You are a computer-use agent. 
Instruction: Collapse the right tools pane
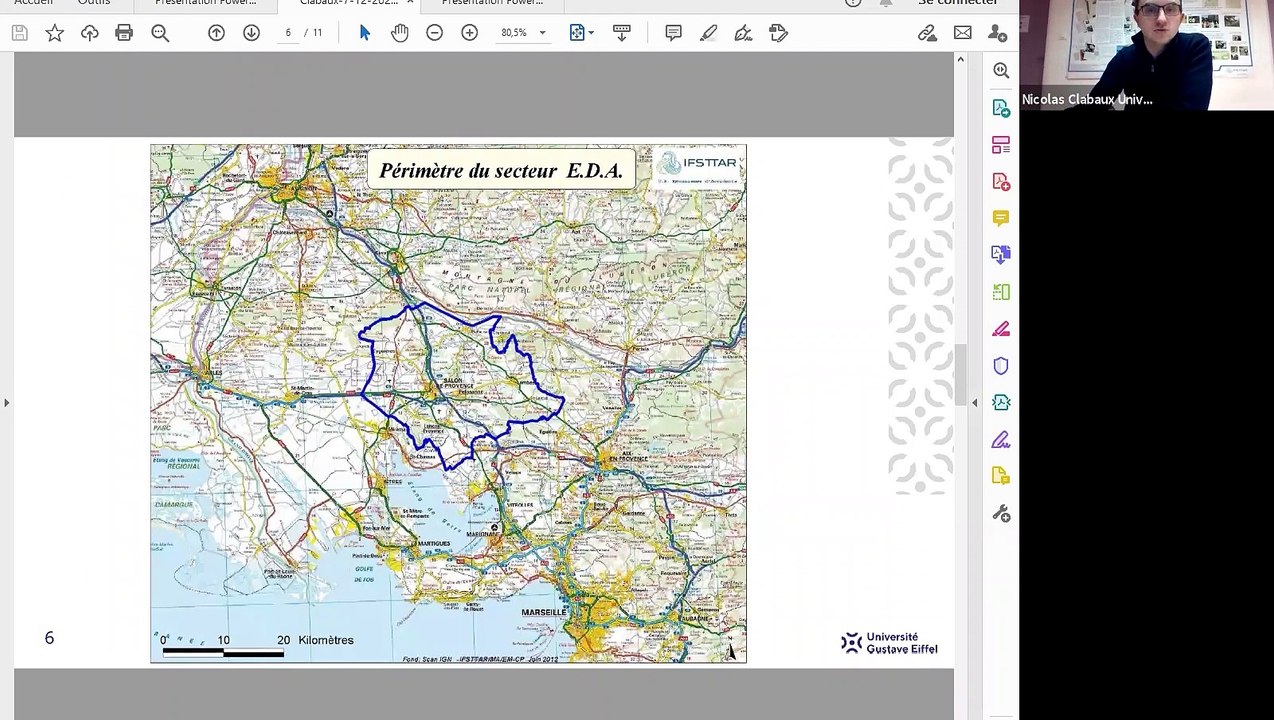[x=974, y=403]
